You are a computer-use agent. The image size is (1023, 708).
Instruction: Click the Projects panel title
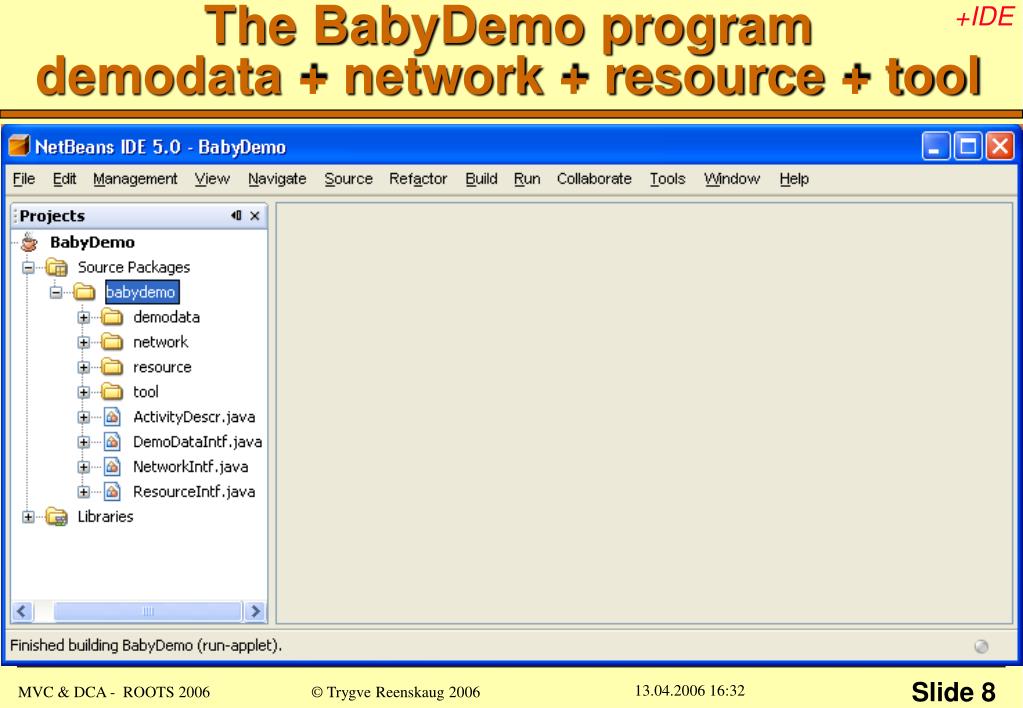52,216
